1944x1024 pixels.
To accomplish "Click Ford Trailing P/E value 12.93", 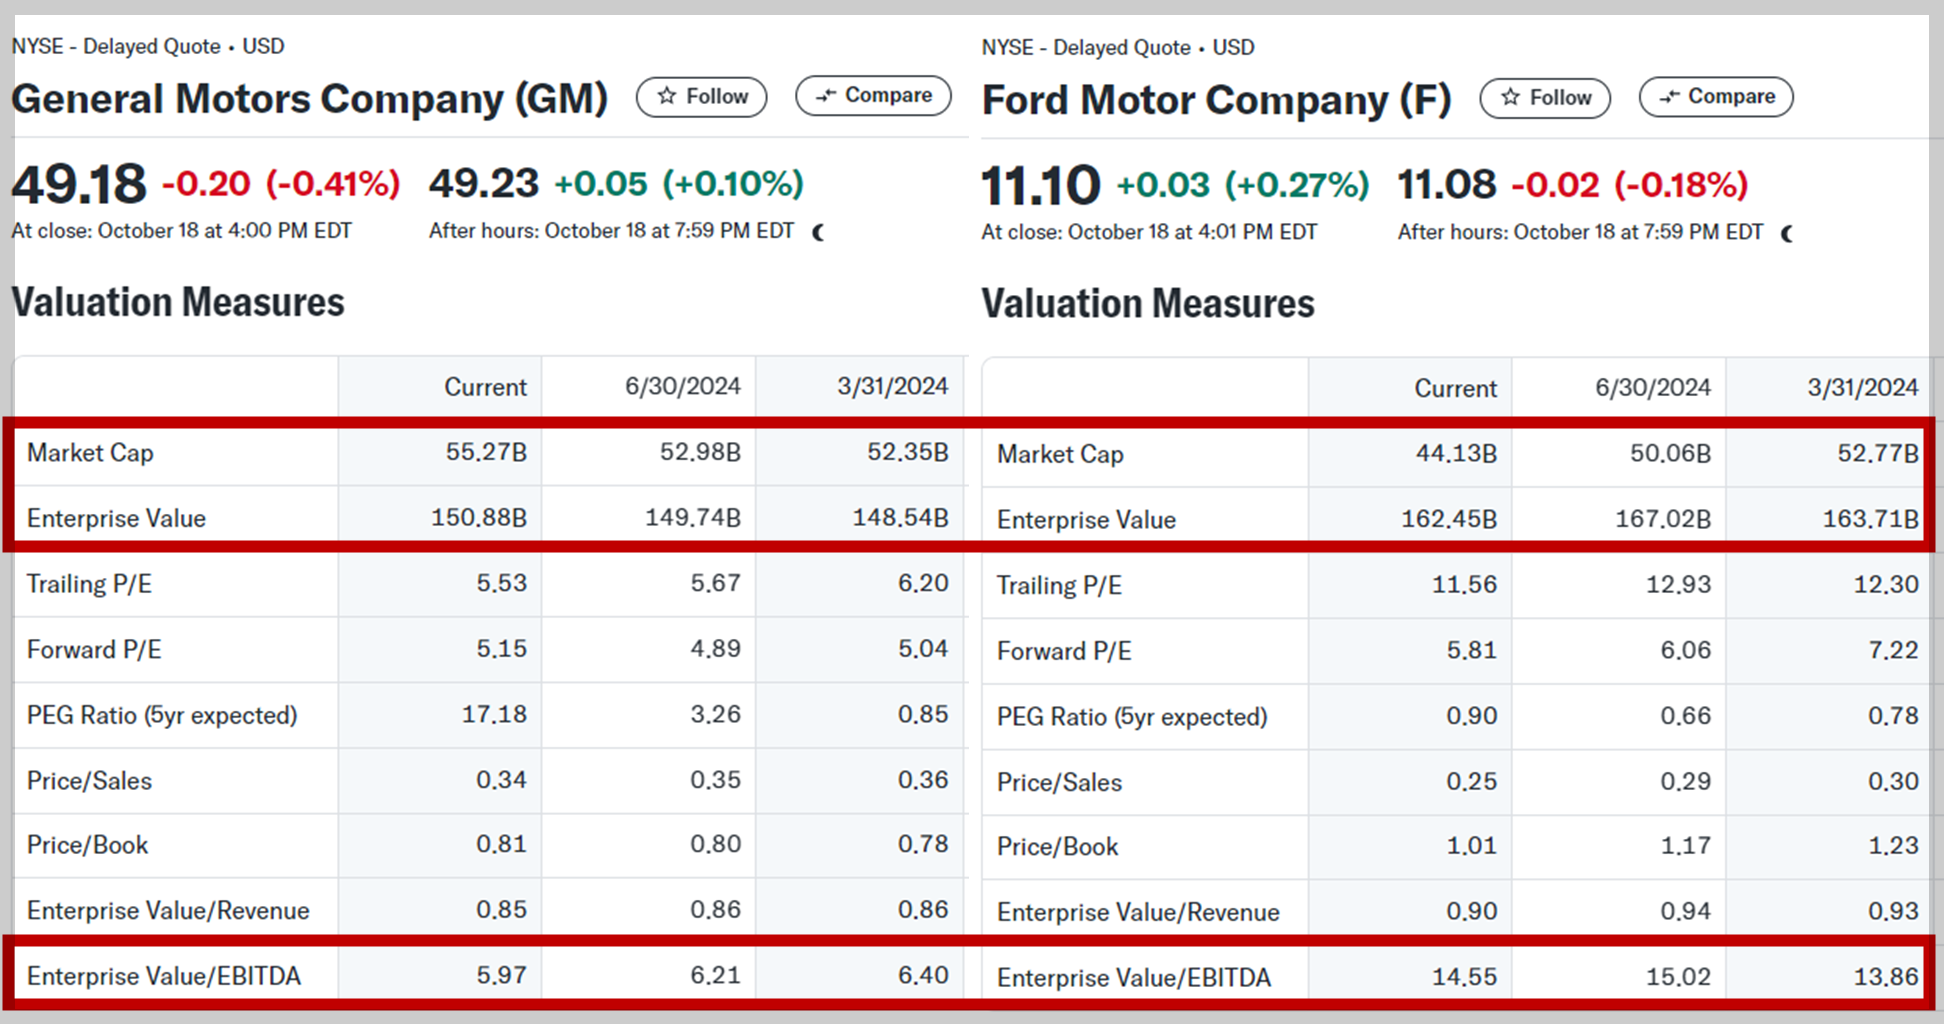I will (1678, 585).
